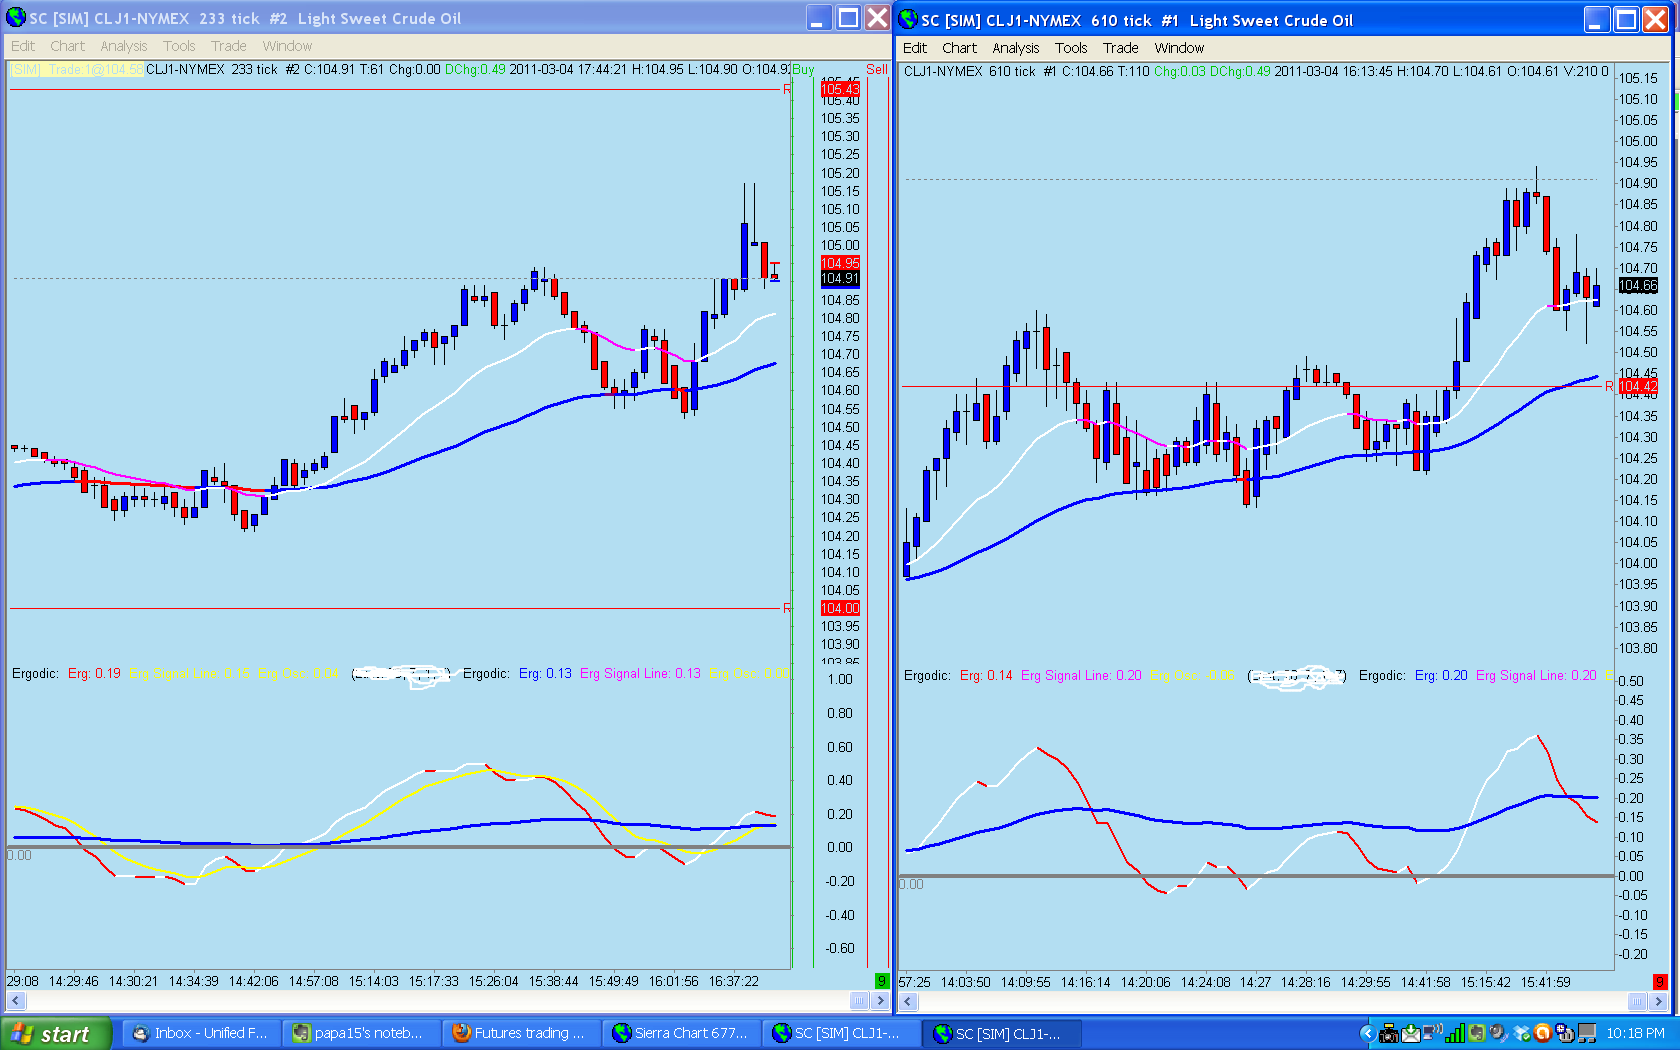Switch to Futures trading Firefox taskbar window
The height and width of the screenshot is (1050, 1680).
tap(521, 1033)
